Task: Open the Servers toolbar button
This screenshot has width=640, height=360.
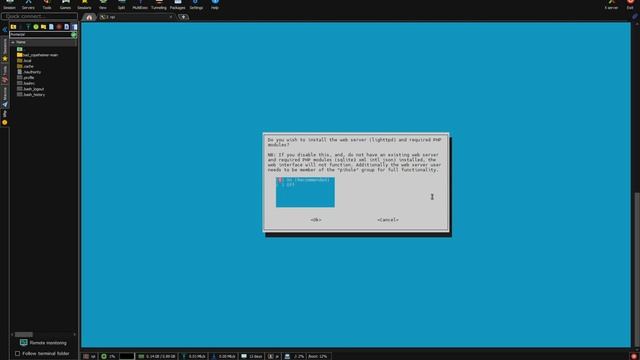Action: click(x=28, y=5)
